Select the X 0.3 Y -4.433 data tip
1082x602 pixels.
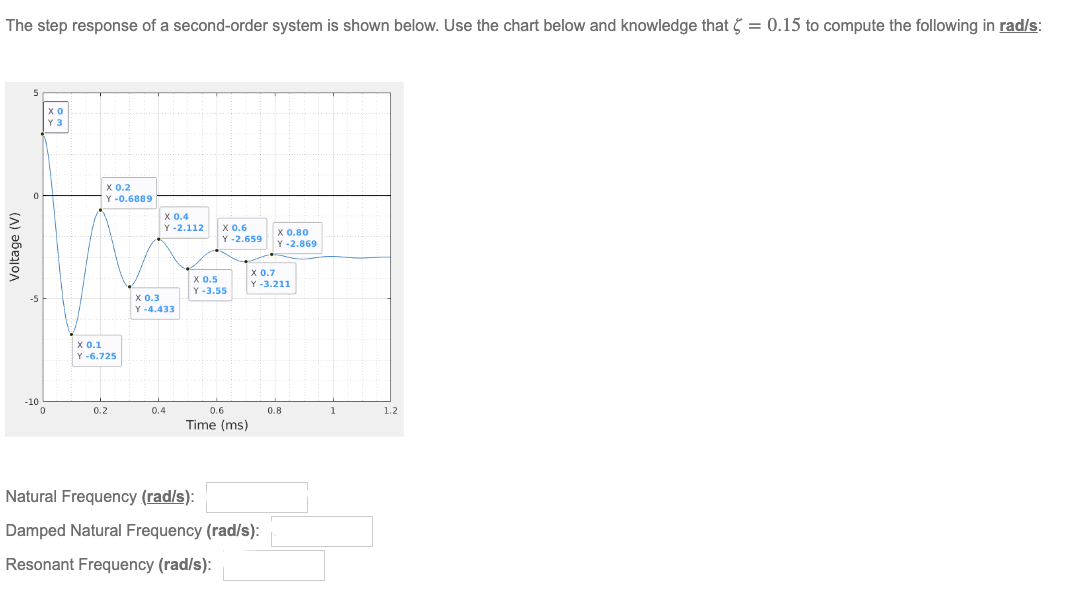[154, 301]
